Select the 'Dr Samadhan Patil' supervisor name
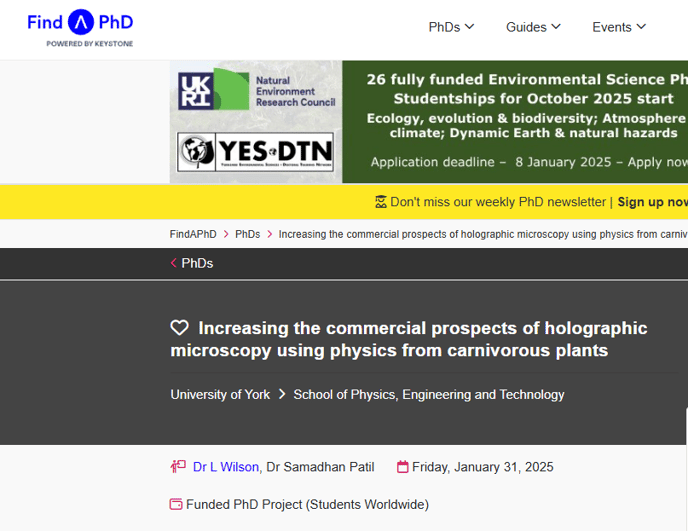This screenshot has height=531, width=688. point(320,467)
